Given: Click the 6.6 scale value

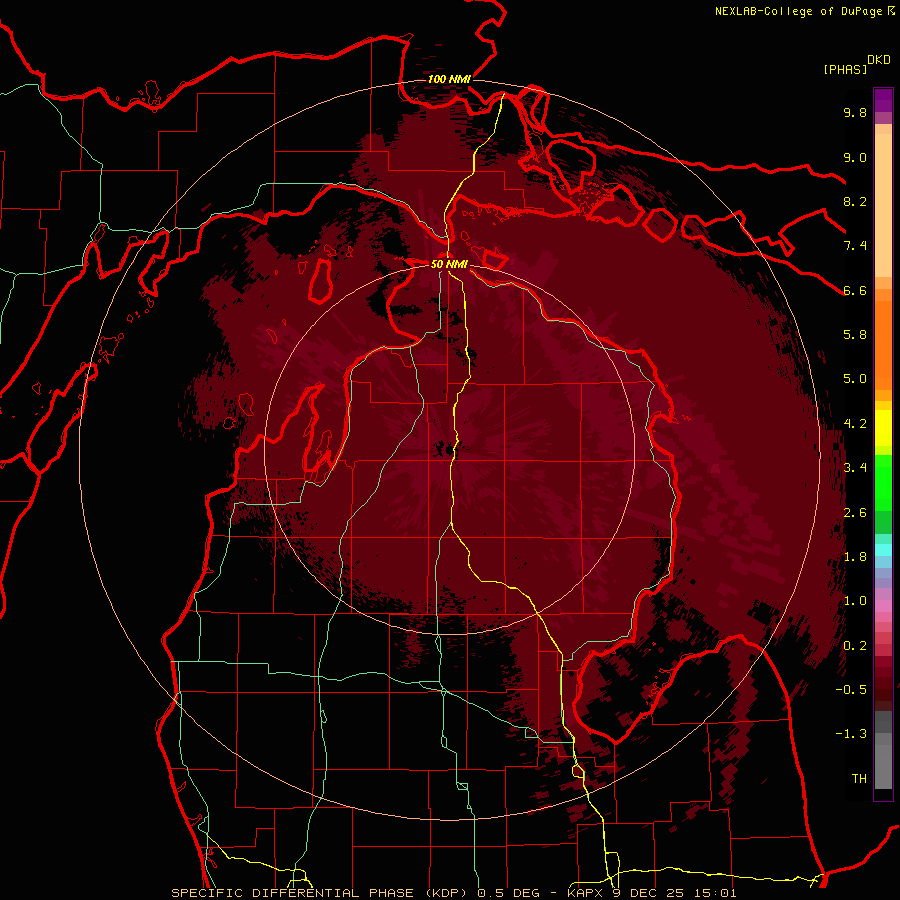Looking at the screenshot, I should (855, 290).
